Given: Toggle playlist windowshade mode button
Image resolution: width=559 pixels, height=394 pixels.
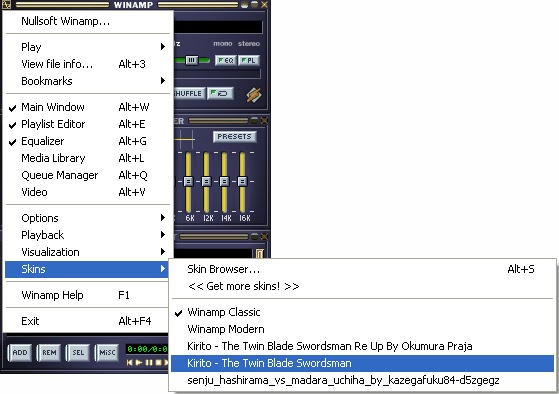Looking at the screenshot, I should (255, 236).
